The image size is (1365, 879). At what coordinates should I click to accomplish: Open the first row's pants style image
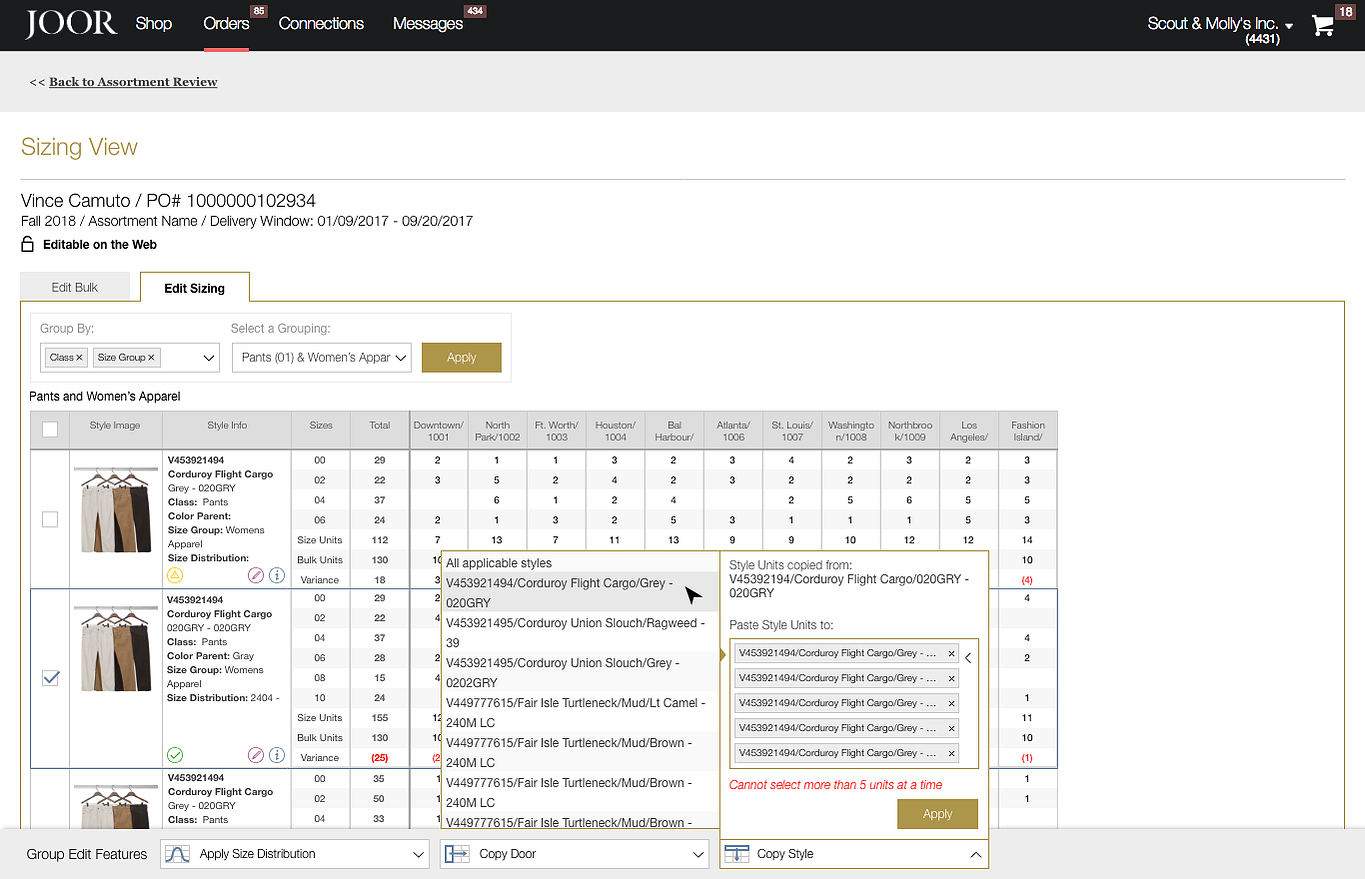pyautogui.click(x=115, y=509)
